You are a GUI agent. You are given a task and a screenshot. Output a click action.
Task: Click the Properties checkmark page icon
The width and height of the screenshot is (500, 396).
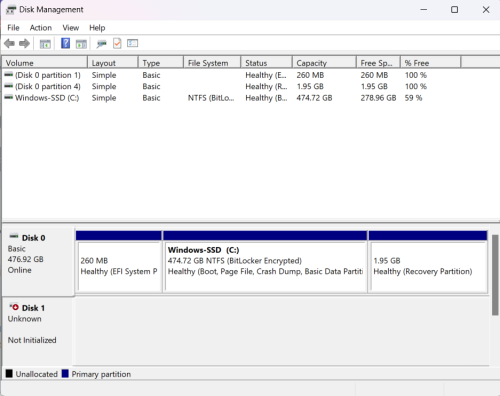click(x=117, y=43)
